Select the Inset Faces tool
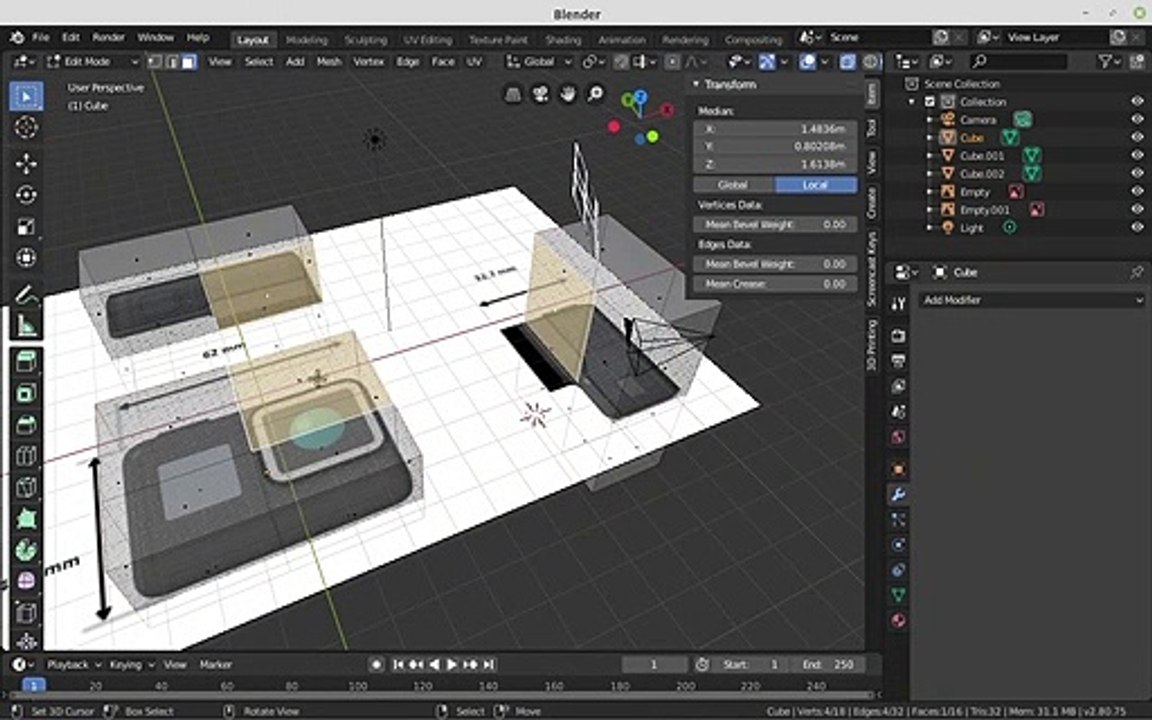Viewport: 1152px width, 720px height. click(x=26, y=393)
